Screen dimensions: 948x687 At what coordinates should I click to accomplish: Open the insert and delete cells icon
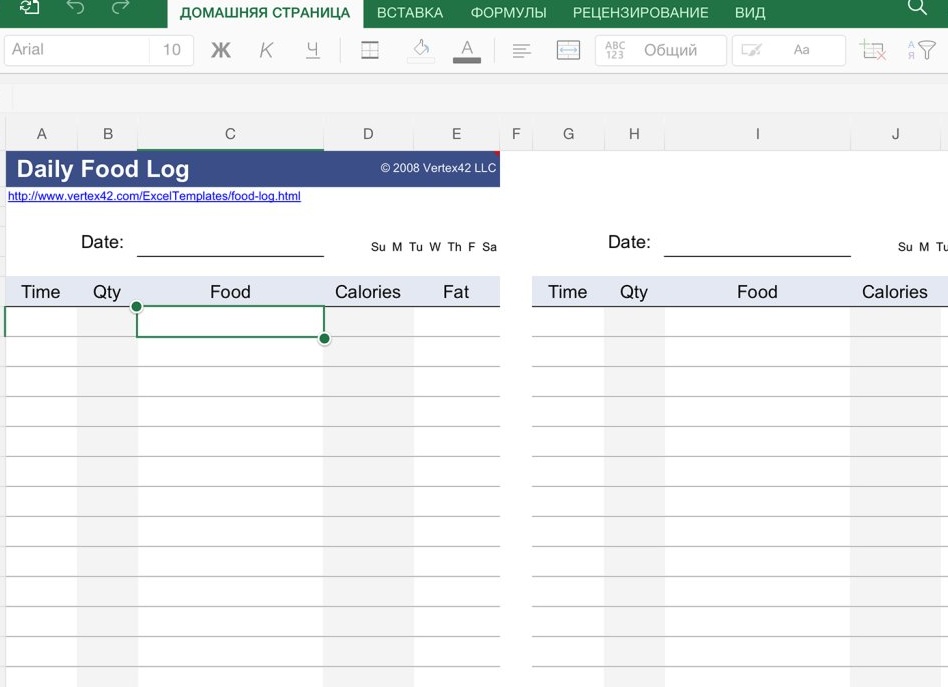pyautogui.click(x=870, y=50)
